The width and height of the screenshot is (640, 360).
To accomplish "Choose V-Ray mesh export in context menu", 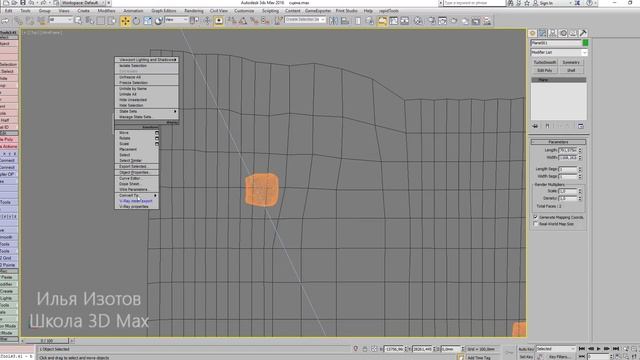I will (137, 201).
